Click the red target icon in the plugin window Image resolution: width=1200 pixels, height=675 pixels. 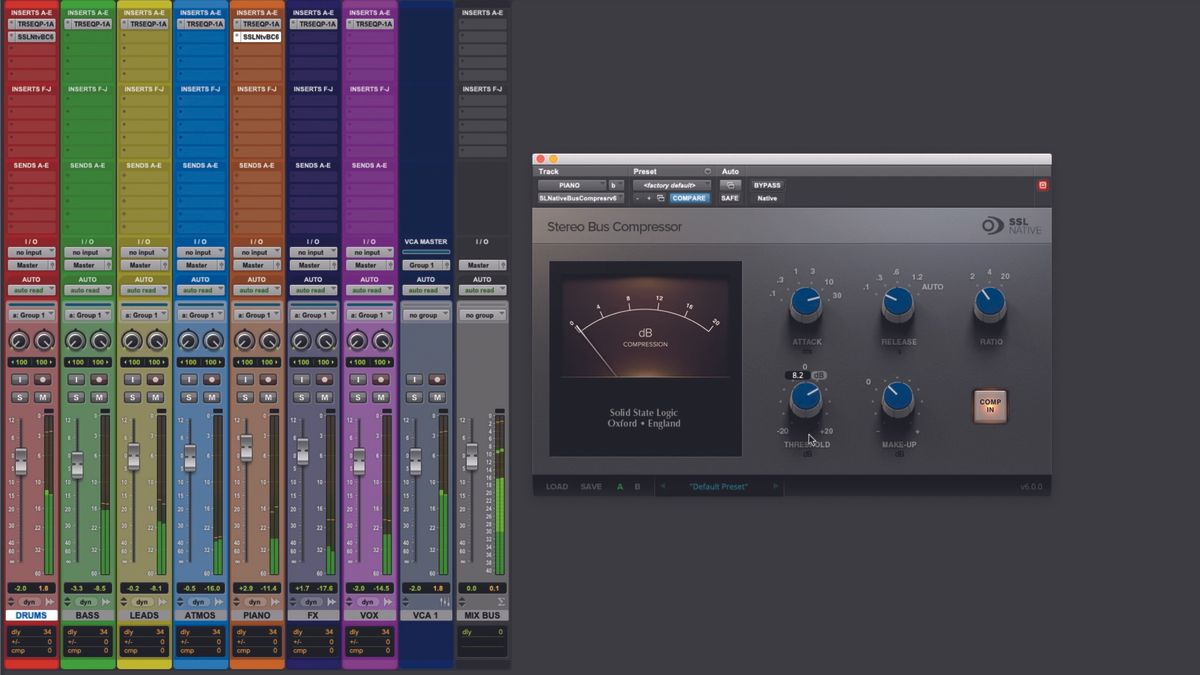[x=1042, y=184]
